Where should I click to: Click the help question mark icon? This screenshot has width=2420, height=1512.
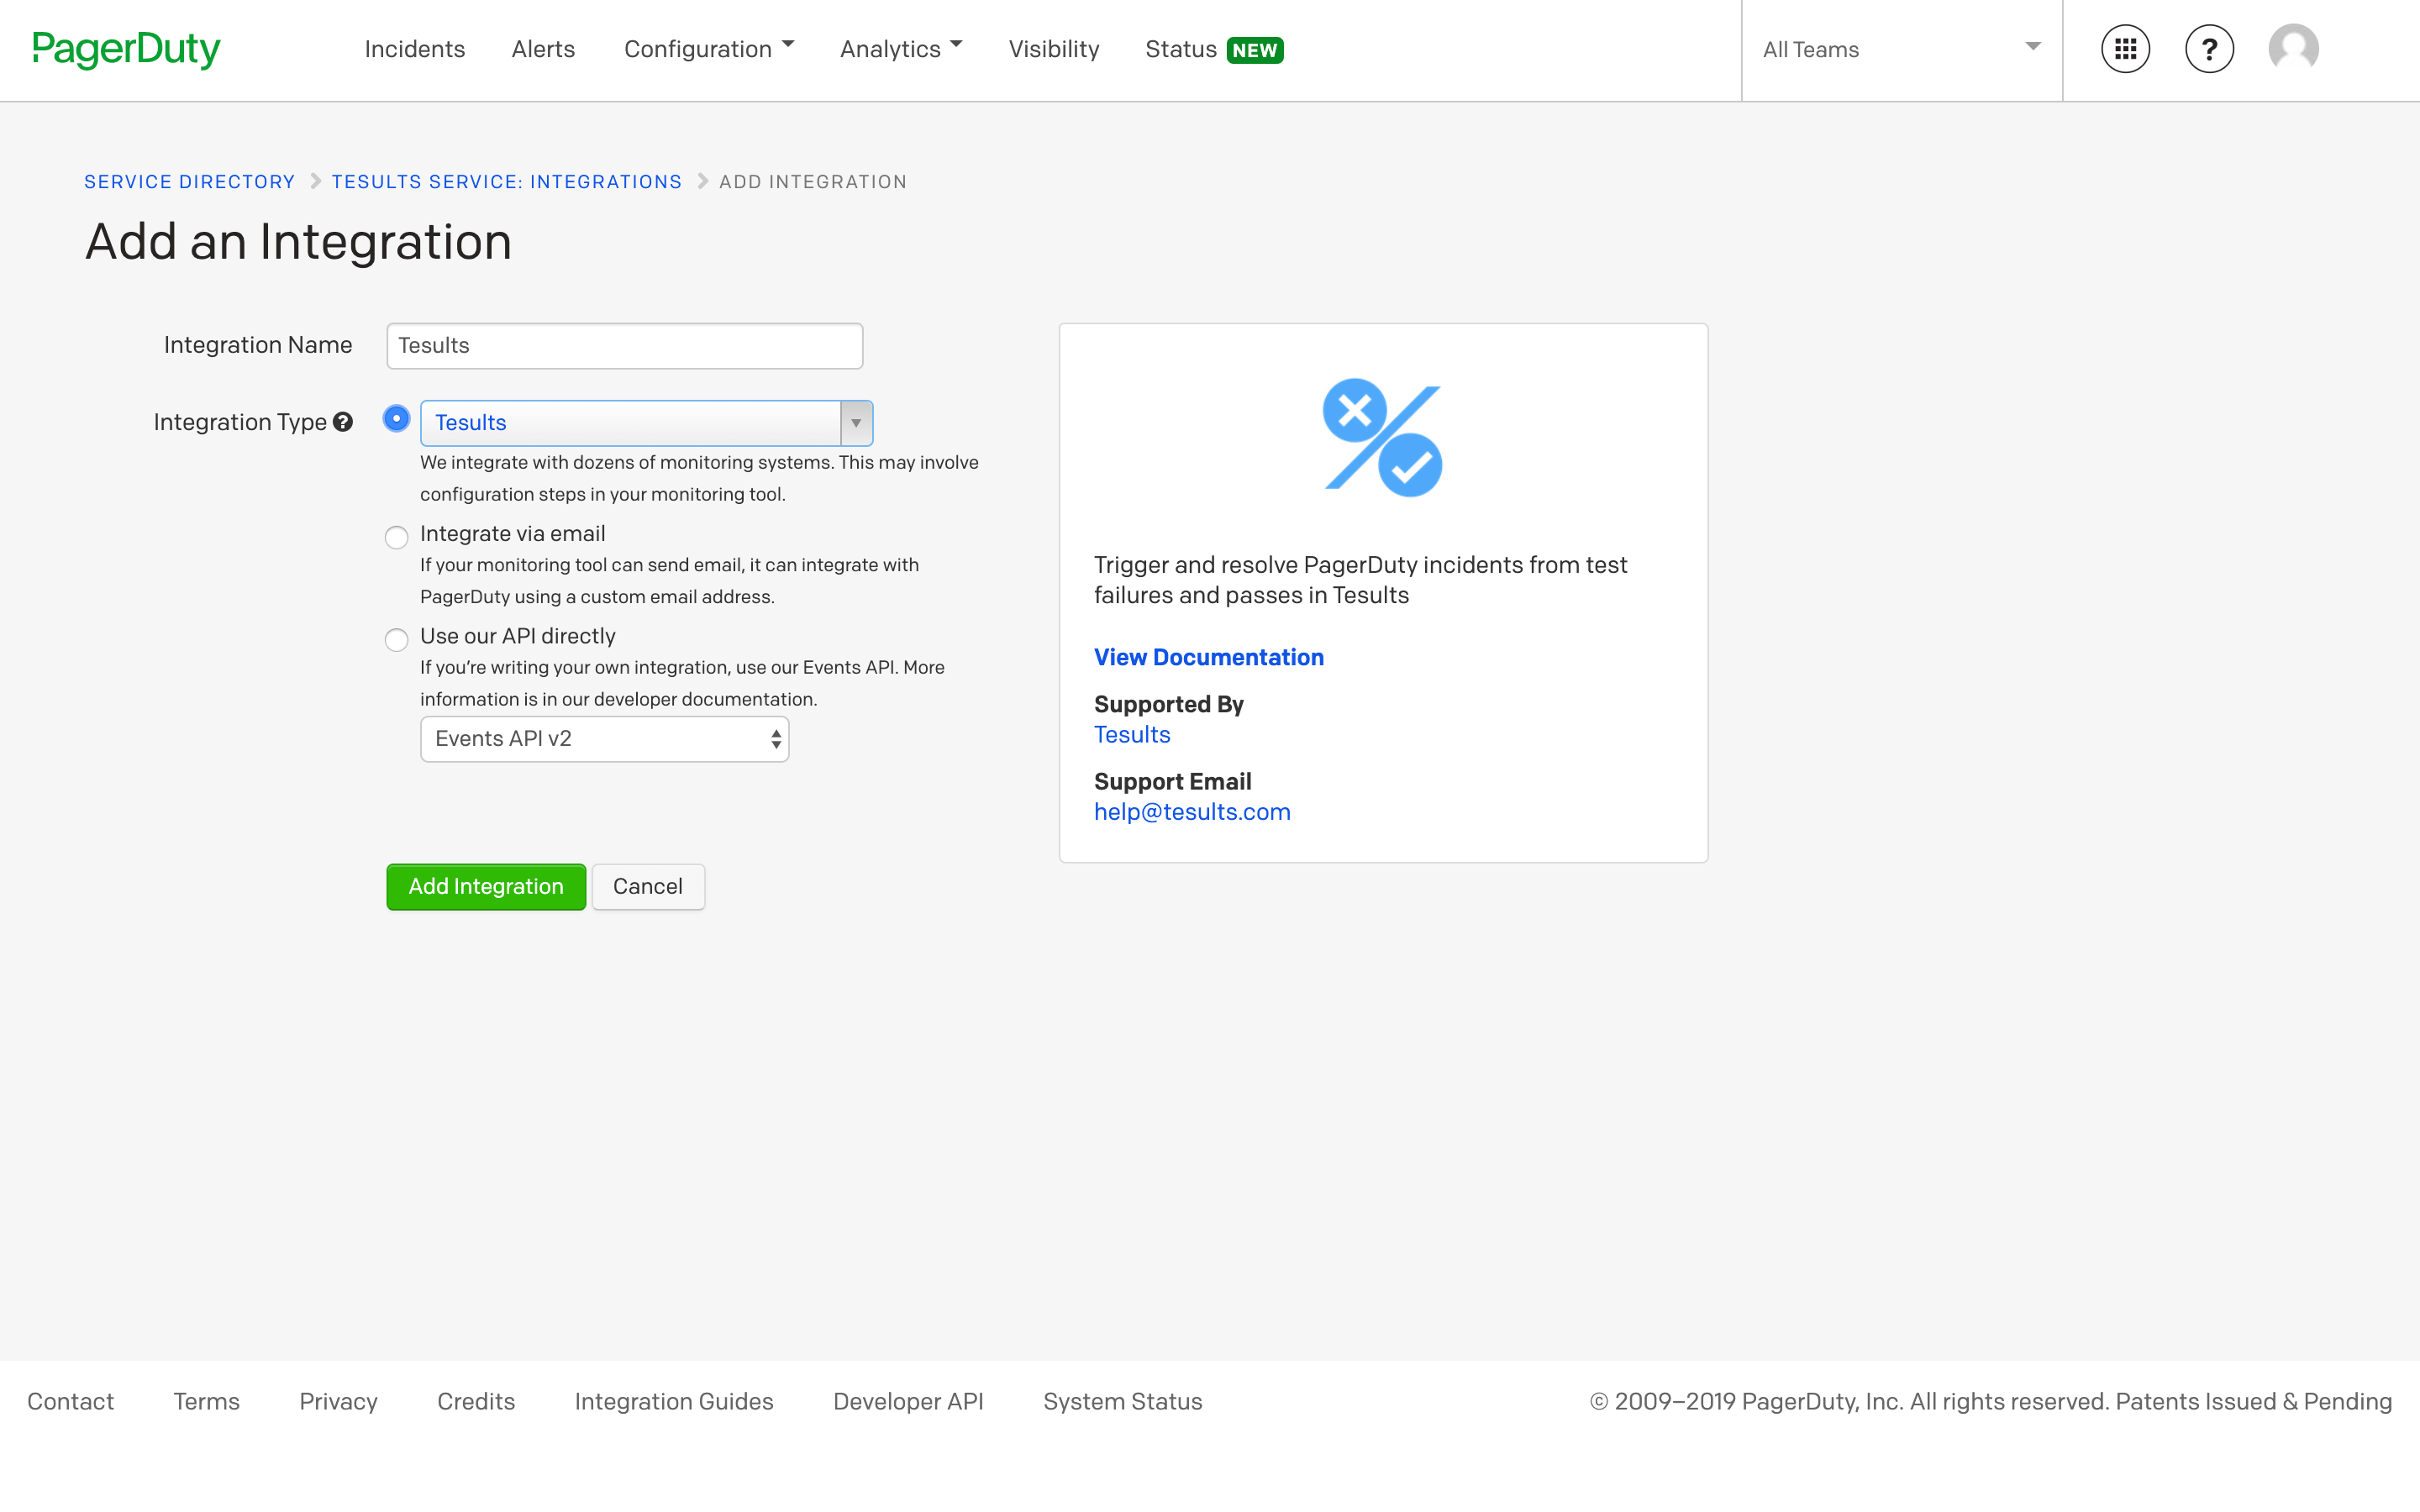point(2209,49)
